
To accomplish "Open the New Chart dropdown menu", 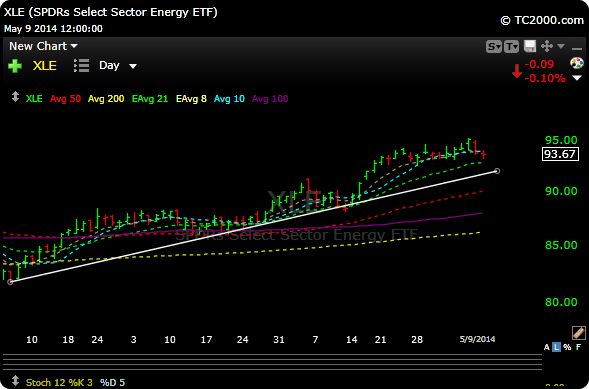I will (43, 46).
